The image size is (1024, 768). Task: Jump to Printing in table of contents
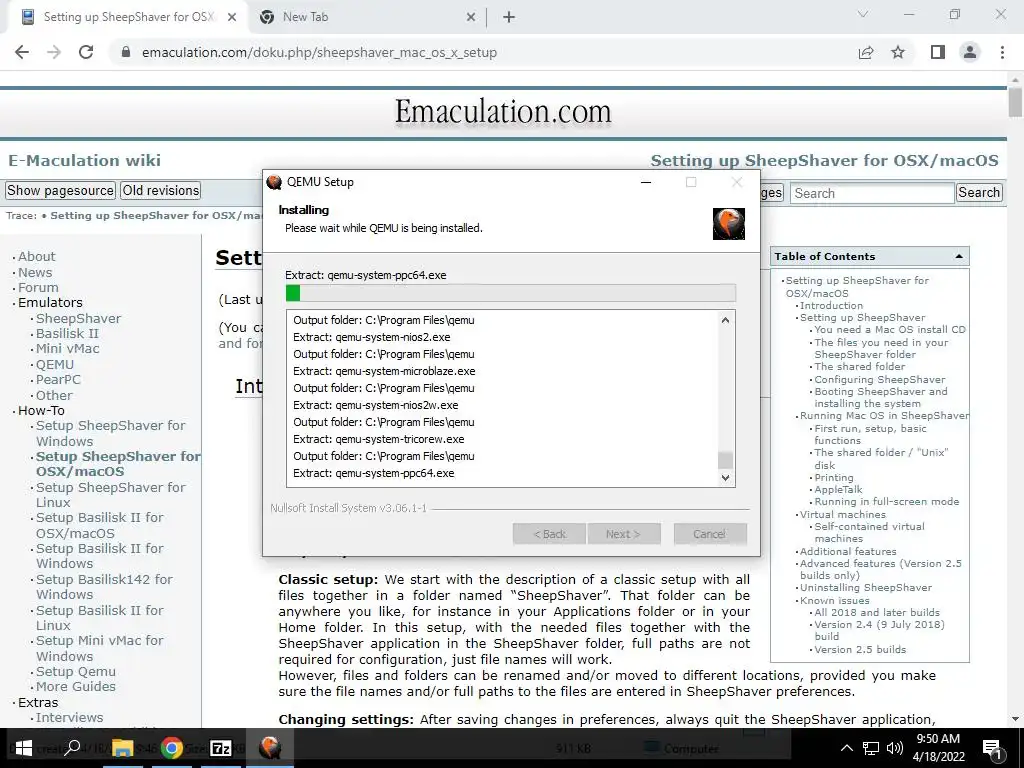[833, 477]
